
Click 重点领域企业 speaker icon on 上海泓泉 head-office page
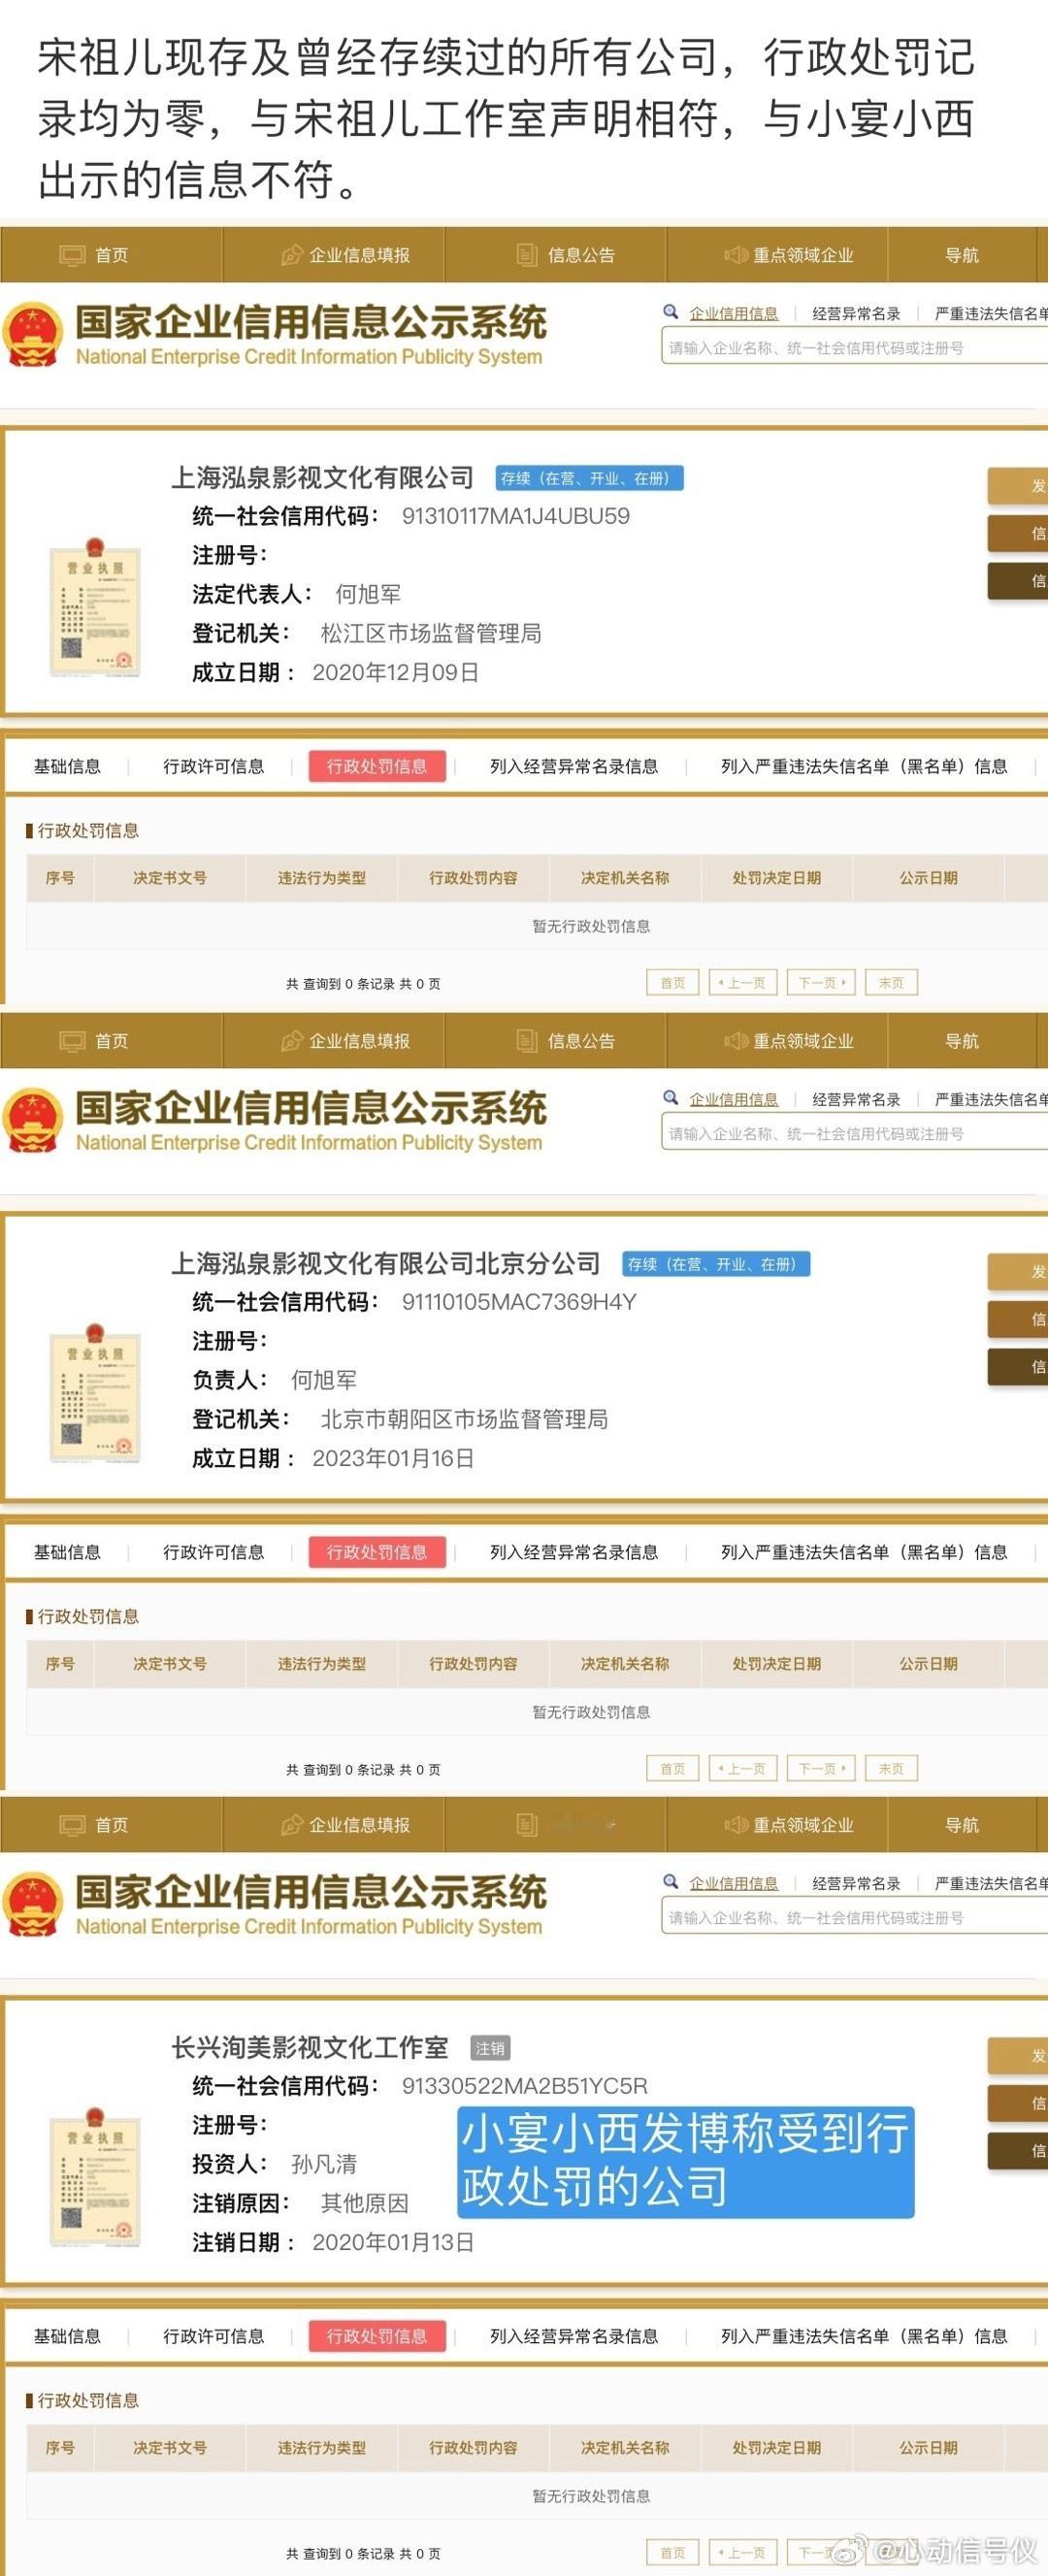[x=736, y=255]
